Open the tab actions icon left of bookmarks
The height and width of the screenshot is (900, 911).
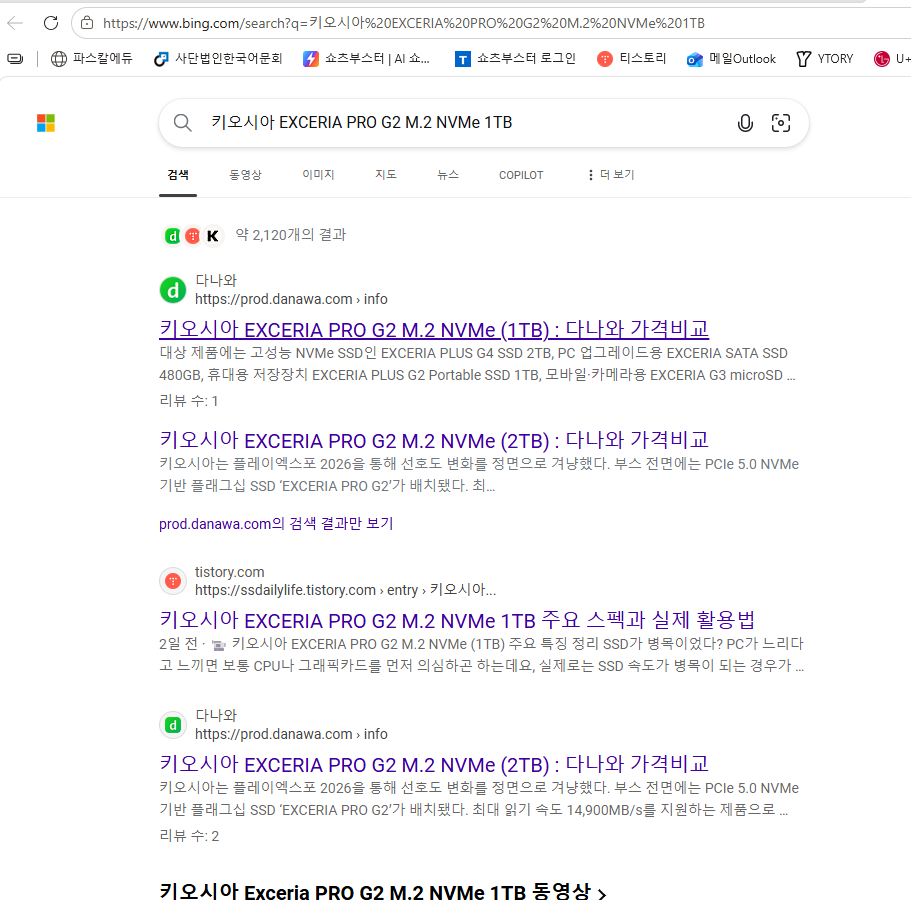pos(15,59)
